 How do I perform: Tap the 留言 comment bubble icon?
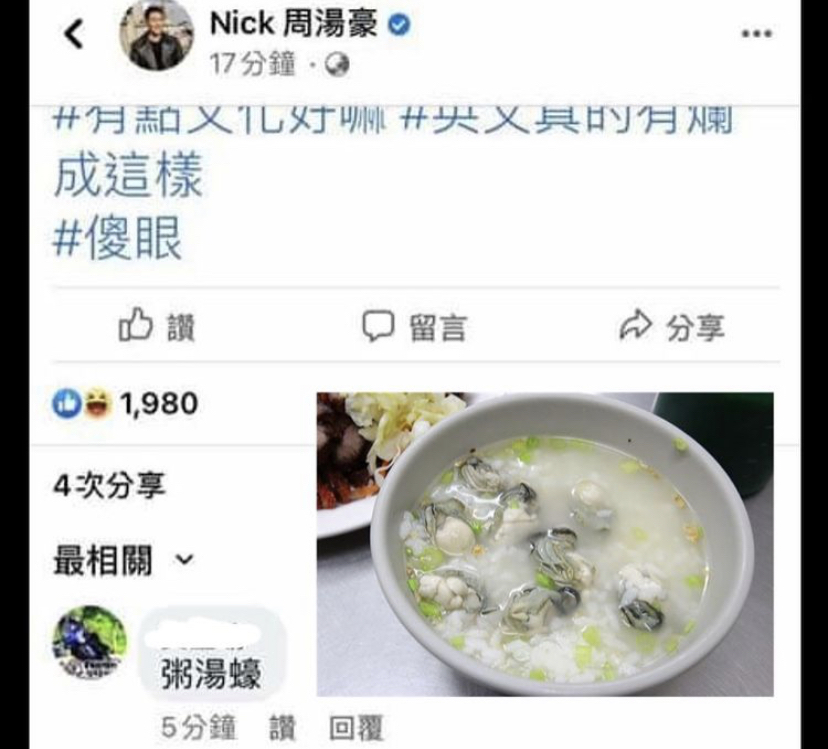tap(378, 325)
